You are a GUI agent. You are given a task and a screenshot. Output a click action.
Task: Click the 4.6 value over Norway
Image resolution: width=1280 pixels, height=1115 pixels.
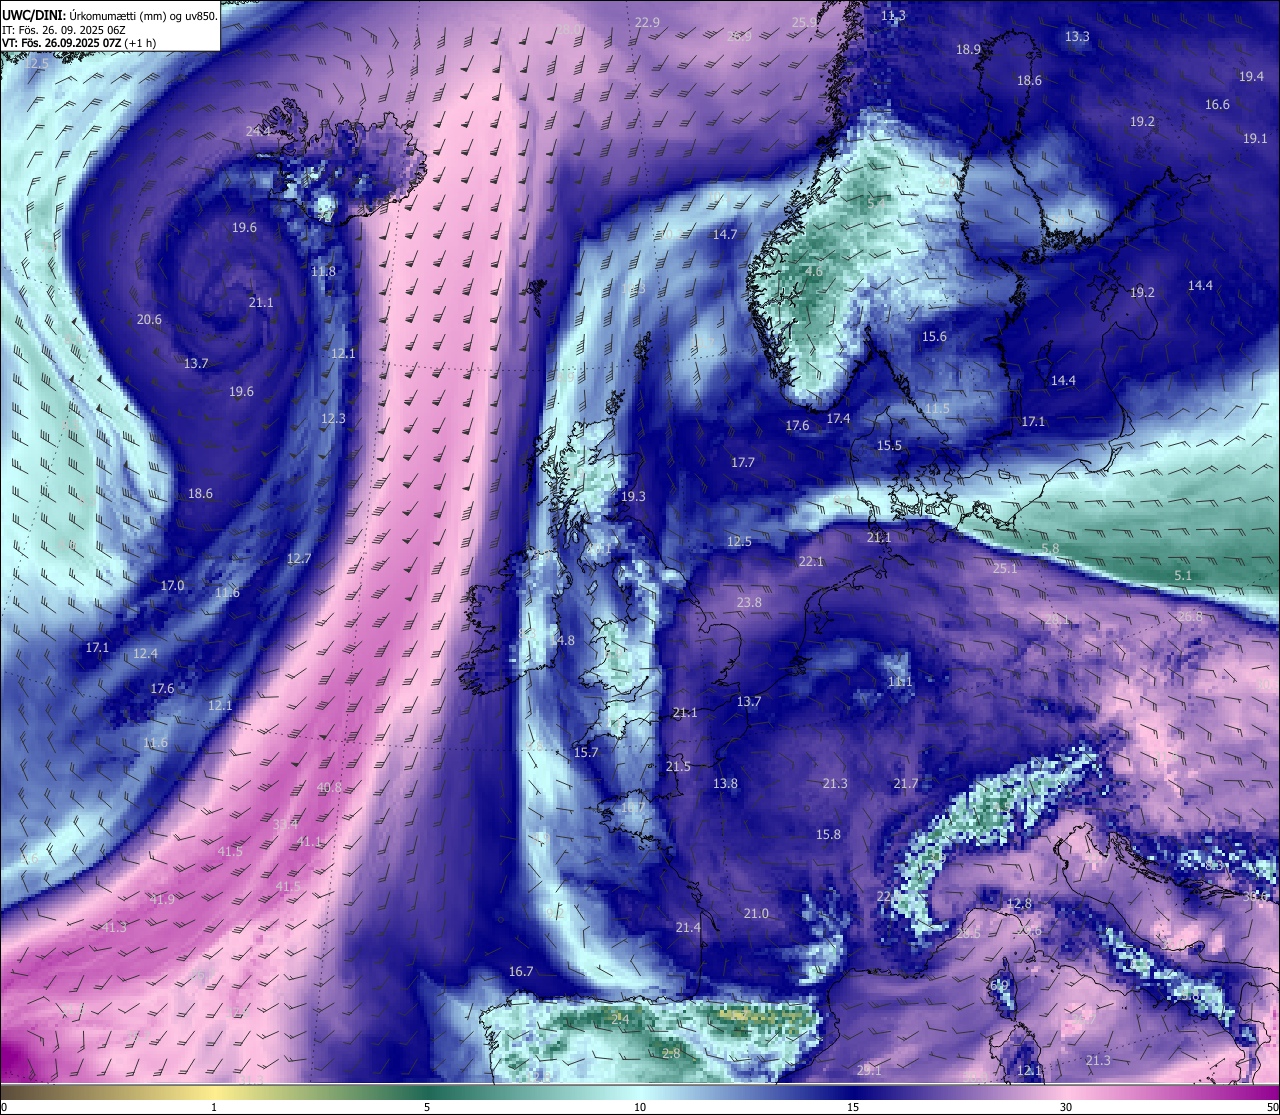pyautogui.click(x=814, y=271)
